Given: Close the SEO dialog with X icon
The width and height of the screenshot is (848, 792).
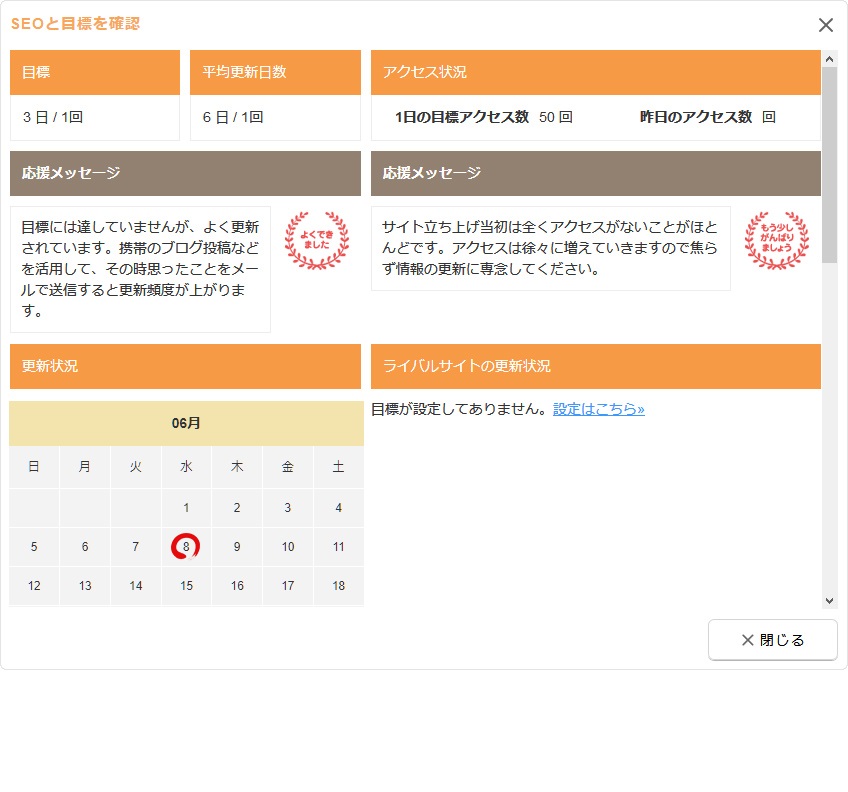Looking at the screenshot, I should pos(825,25).
